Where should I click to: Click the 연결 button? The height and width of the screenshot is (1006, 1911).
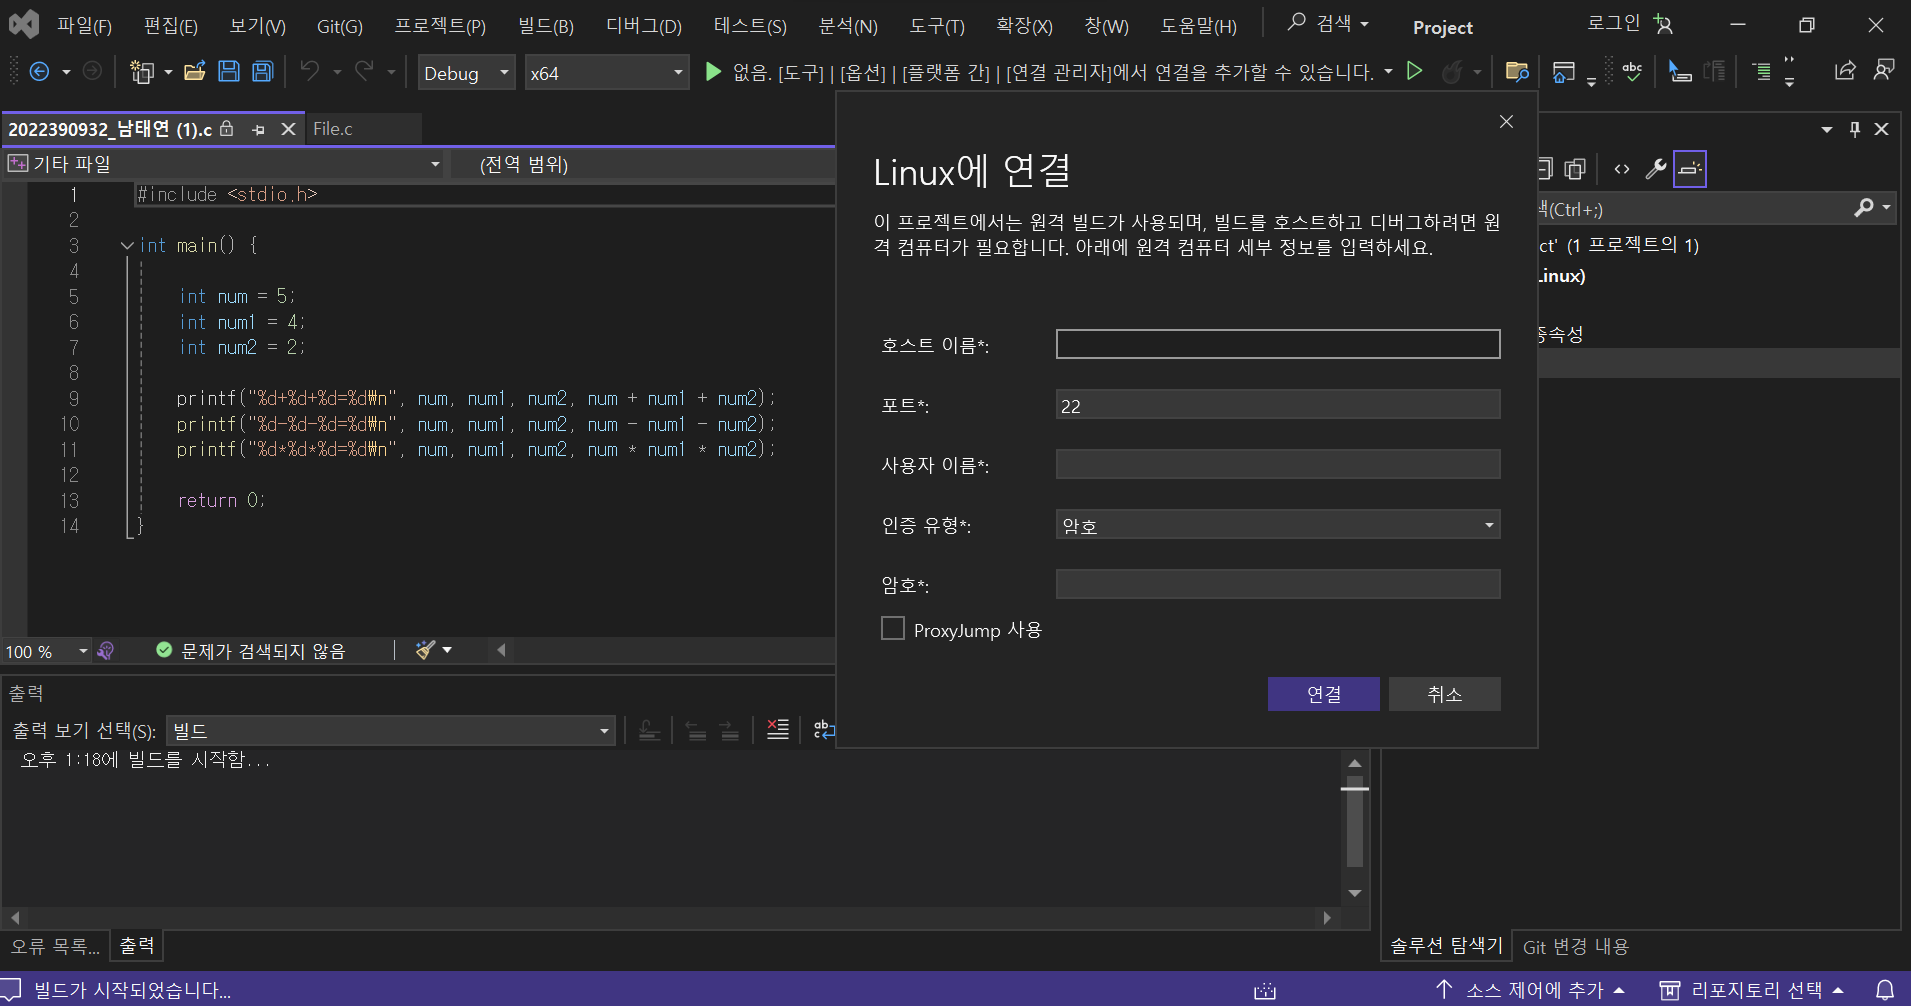[1323, 694]
